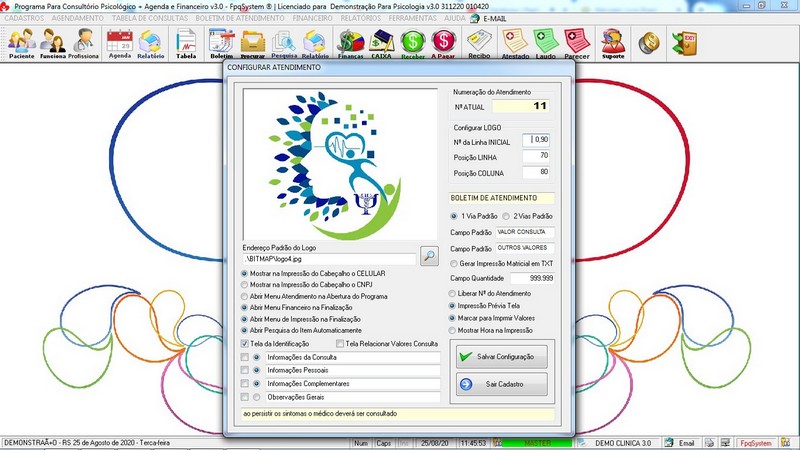Toggle Impressão Prévia Tela option
Image resolution: width=800 pixels, height=450 pixels.
pos(452,306)
